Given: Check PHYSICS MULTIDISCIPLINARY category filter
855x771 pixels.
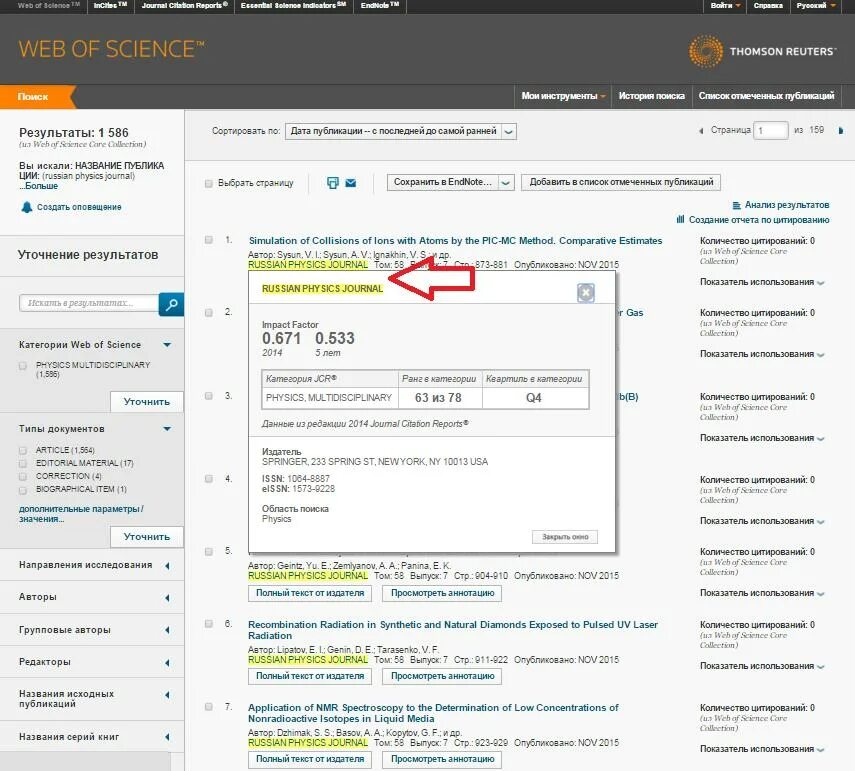Looking at the screenshot, I should pos(23,366).
